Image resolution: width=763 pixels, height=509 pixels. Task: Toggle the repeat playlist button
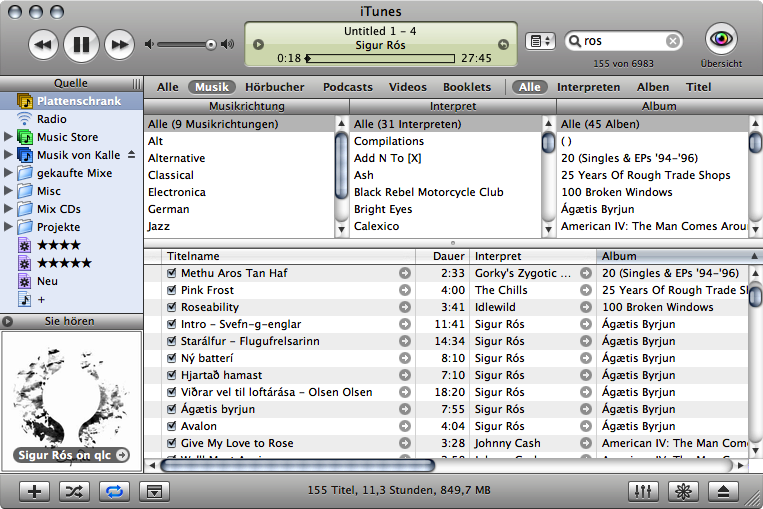tap(113, 491)
